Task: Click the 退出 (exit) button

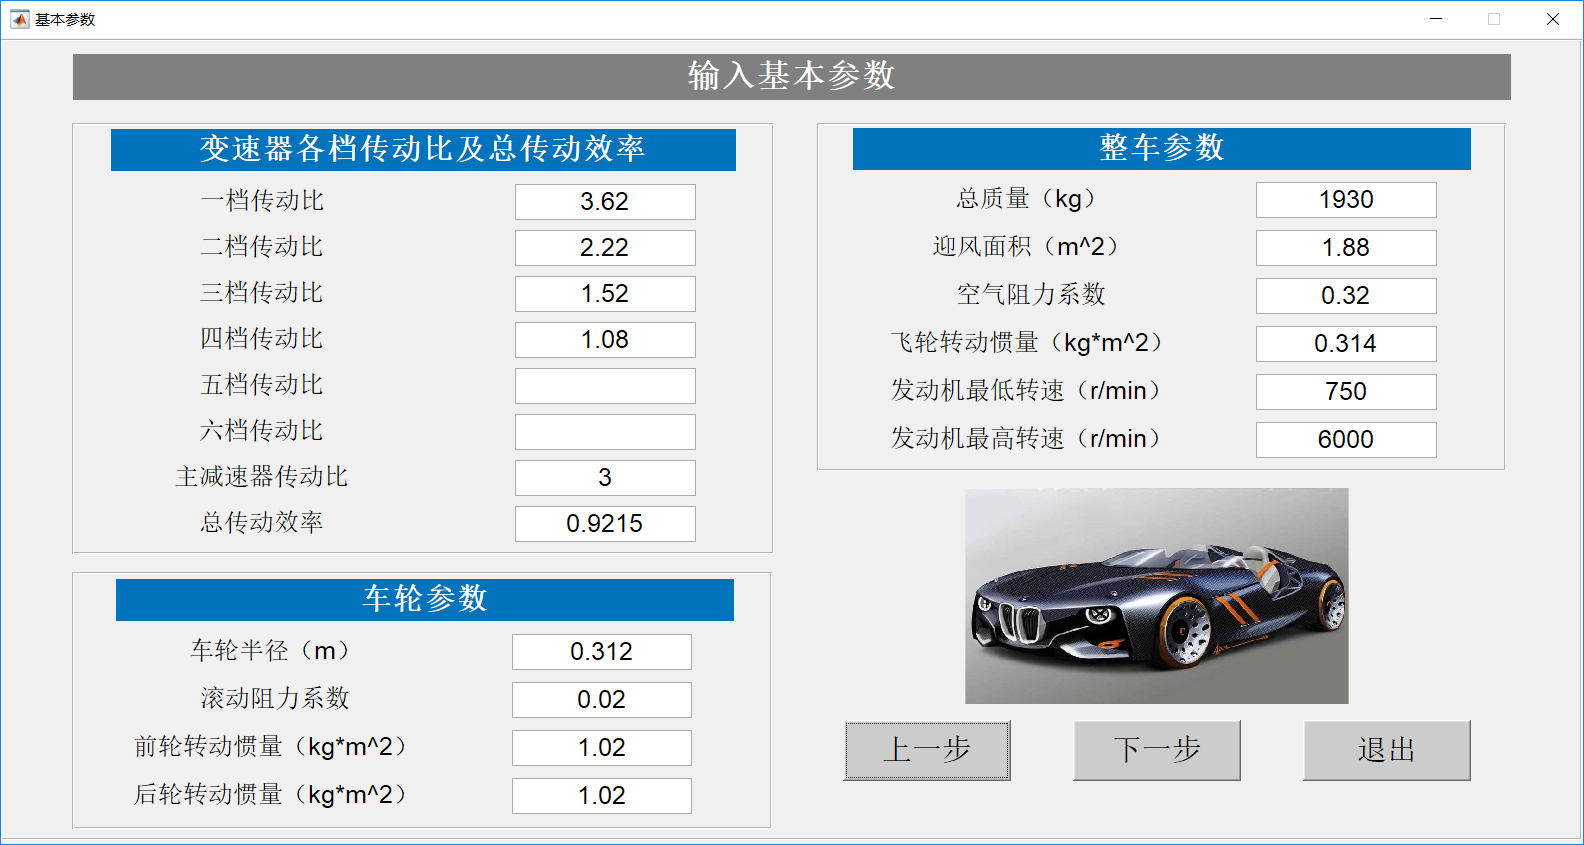Action: pyautogui.click(x=1386, y=750)
